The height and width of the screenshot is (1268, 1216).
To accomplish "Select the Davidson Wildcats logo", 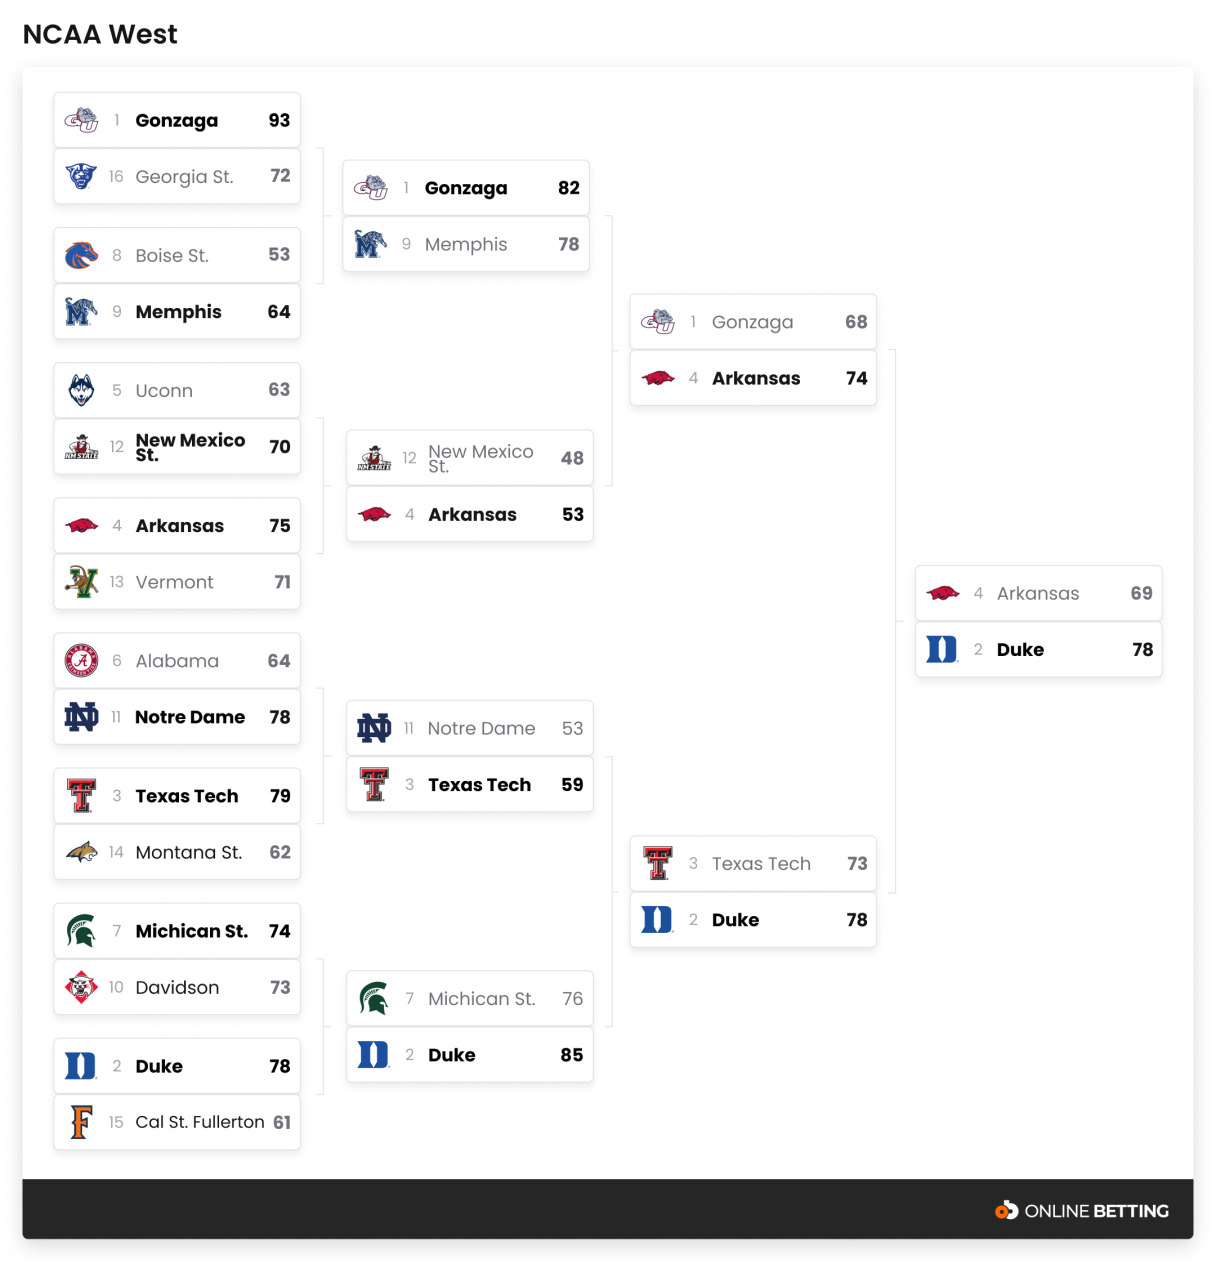I will (x=81, y=987).
